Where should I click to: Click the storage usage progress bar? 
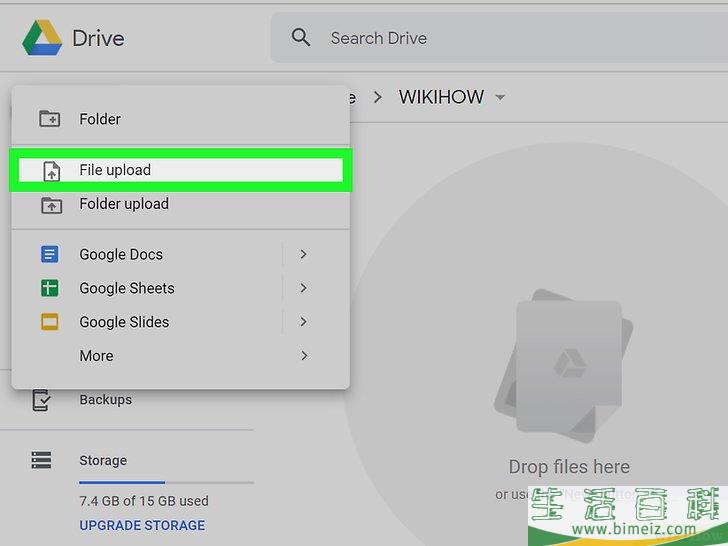point(166,482)
